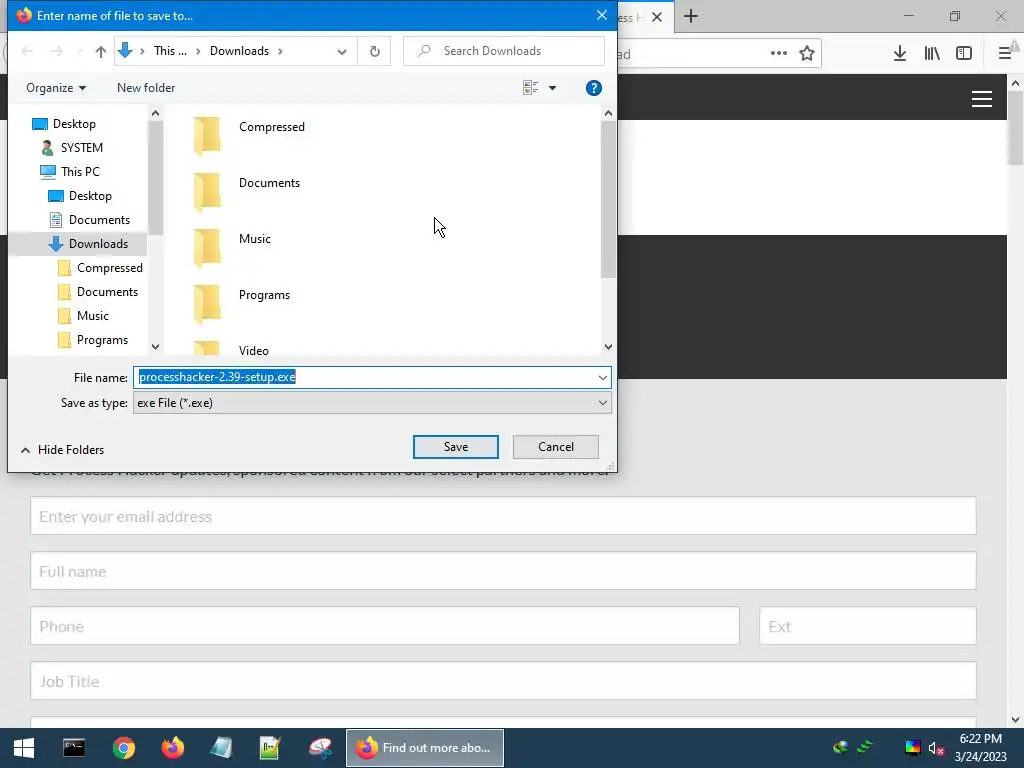Refresh the Downloads folder listing

click(x=374, y=51)
